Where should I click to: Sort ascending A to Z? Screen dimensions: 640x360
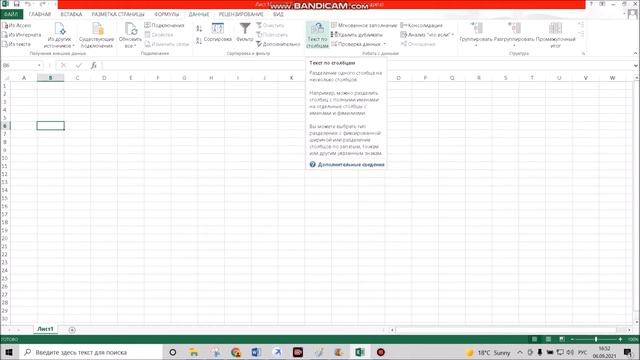(199, 29)
